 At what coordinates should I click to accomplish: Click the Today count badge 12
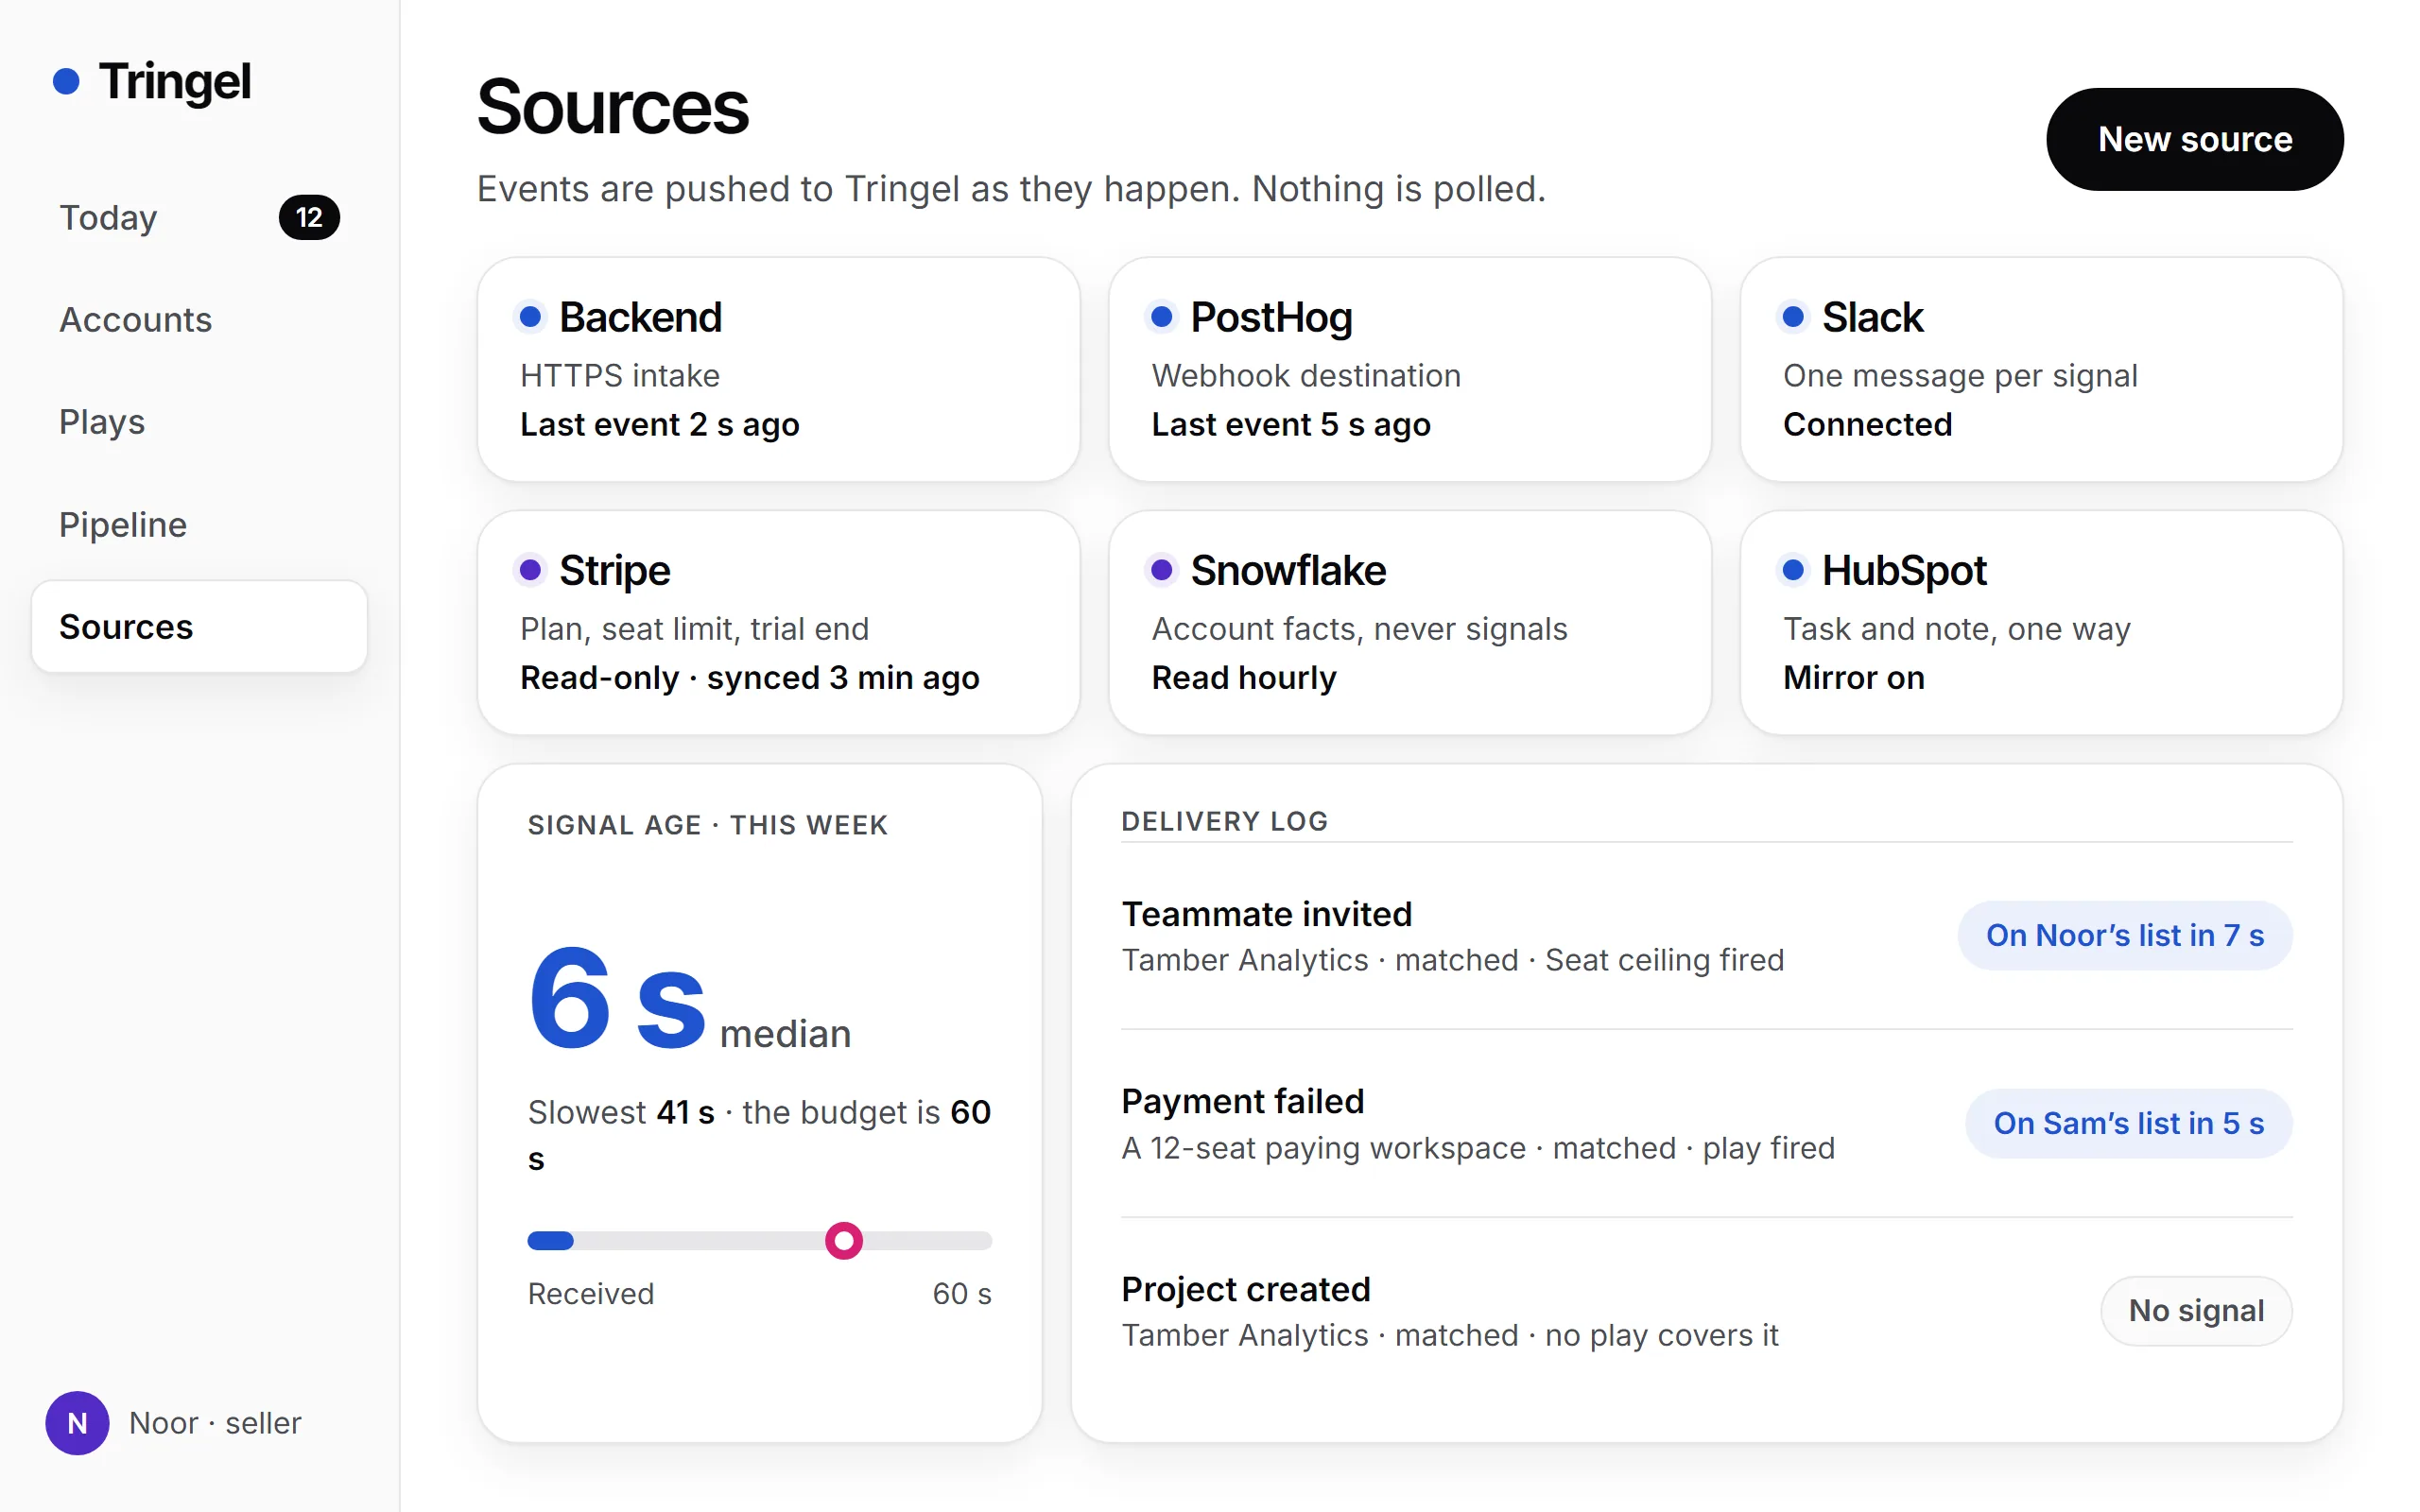click(x=309, y=217)
